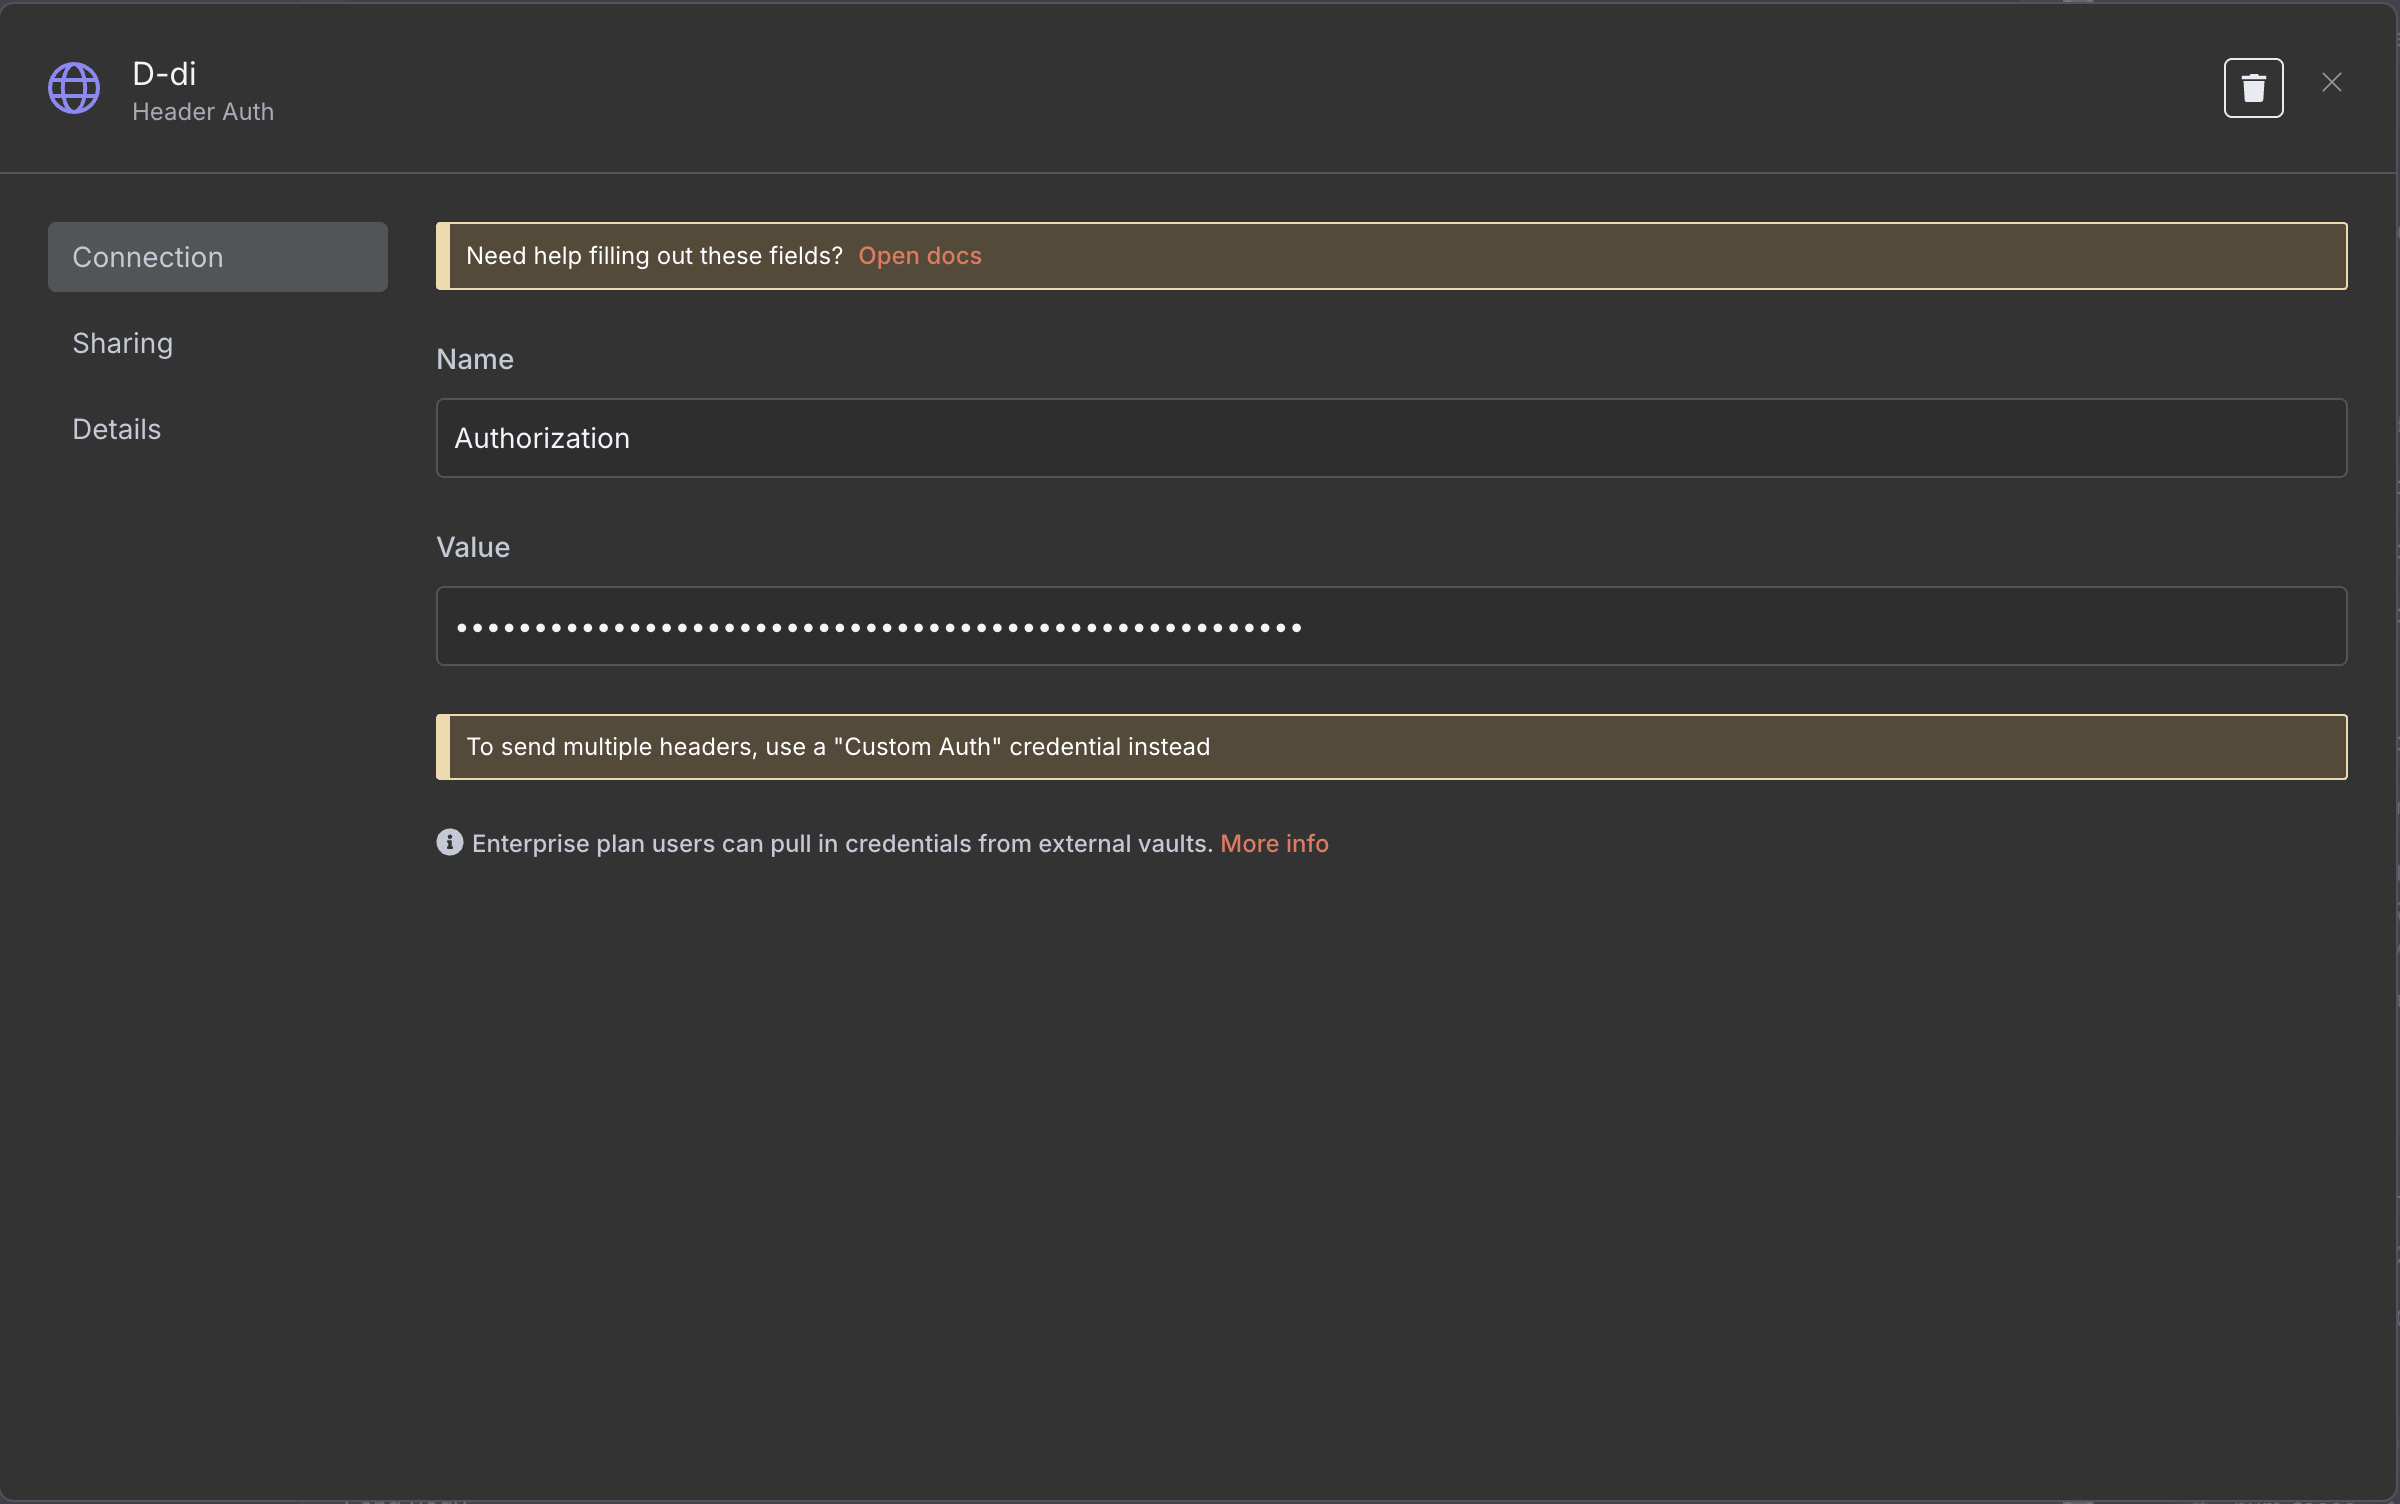The image size is (2400, 1504).
Task: Click the Enterprise plan external vaults text
Action: (842, 843)
